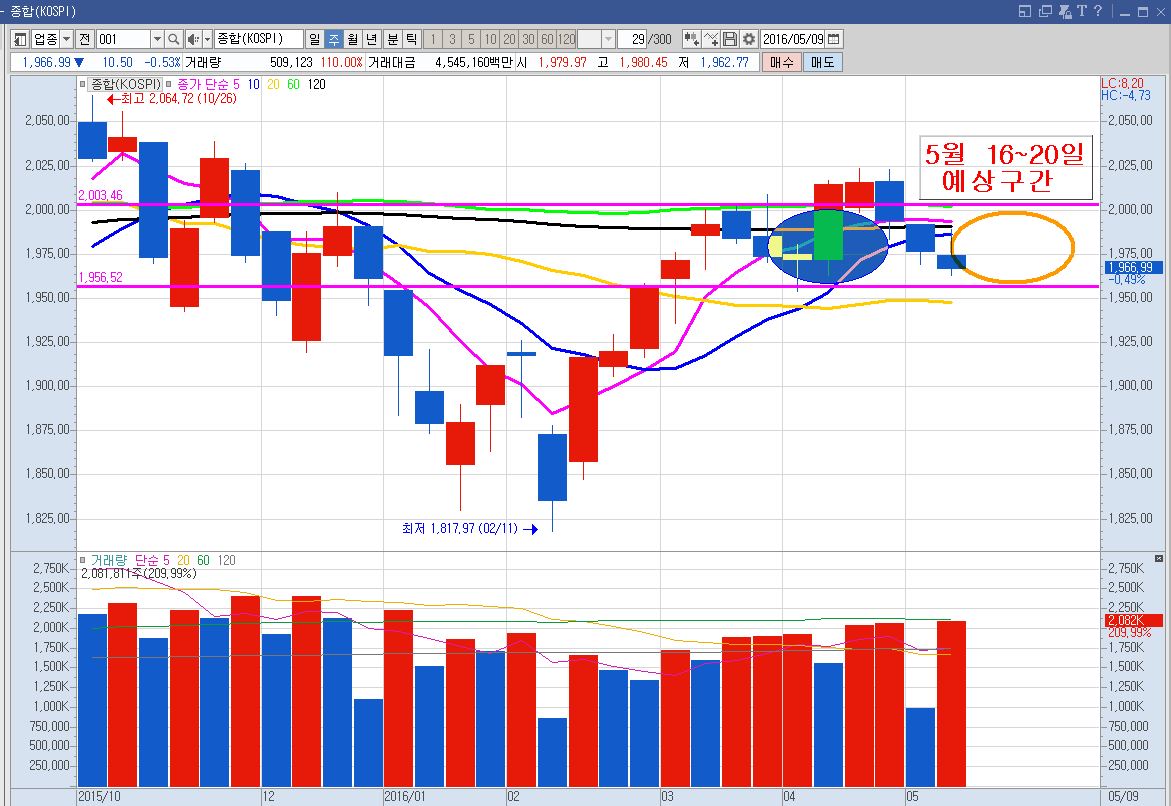Select the 20 interval button

(x=509, y=39)
